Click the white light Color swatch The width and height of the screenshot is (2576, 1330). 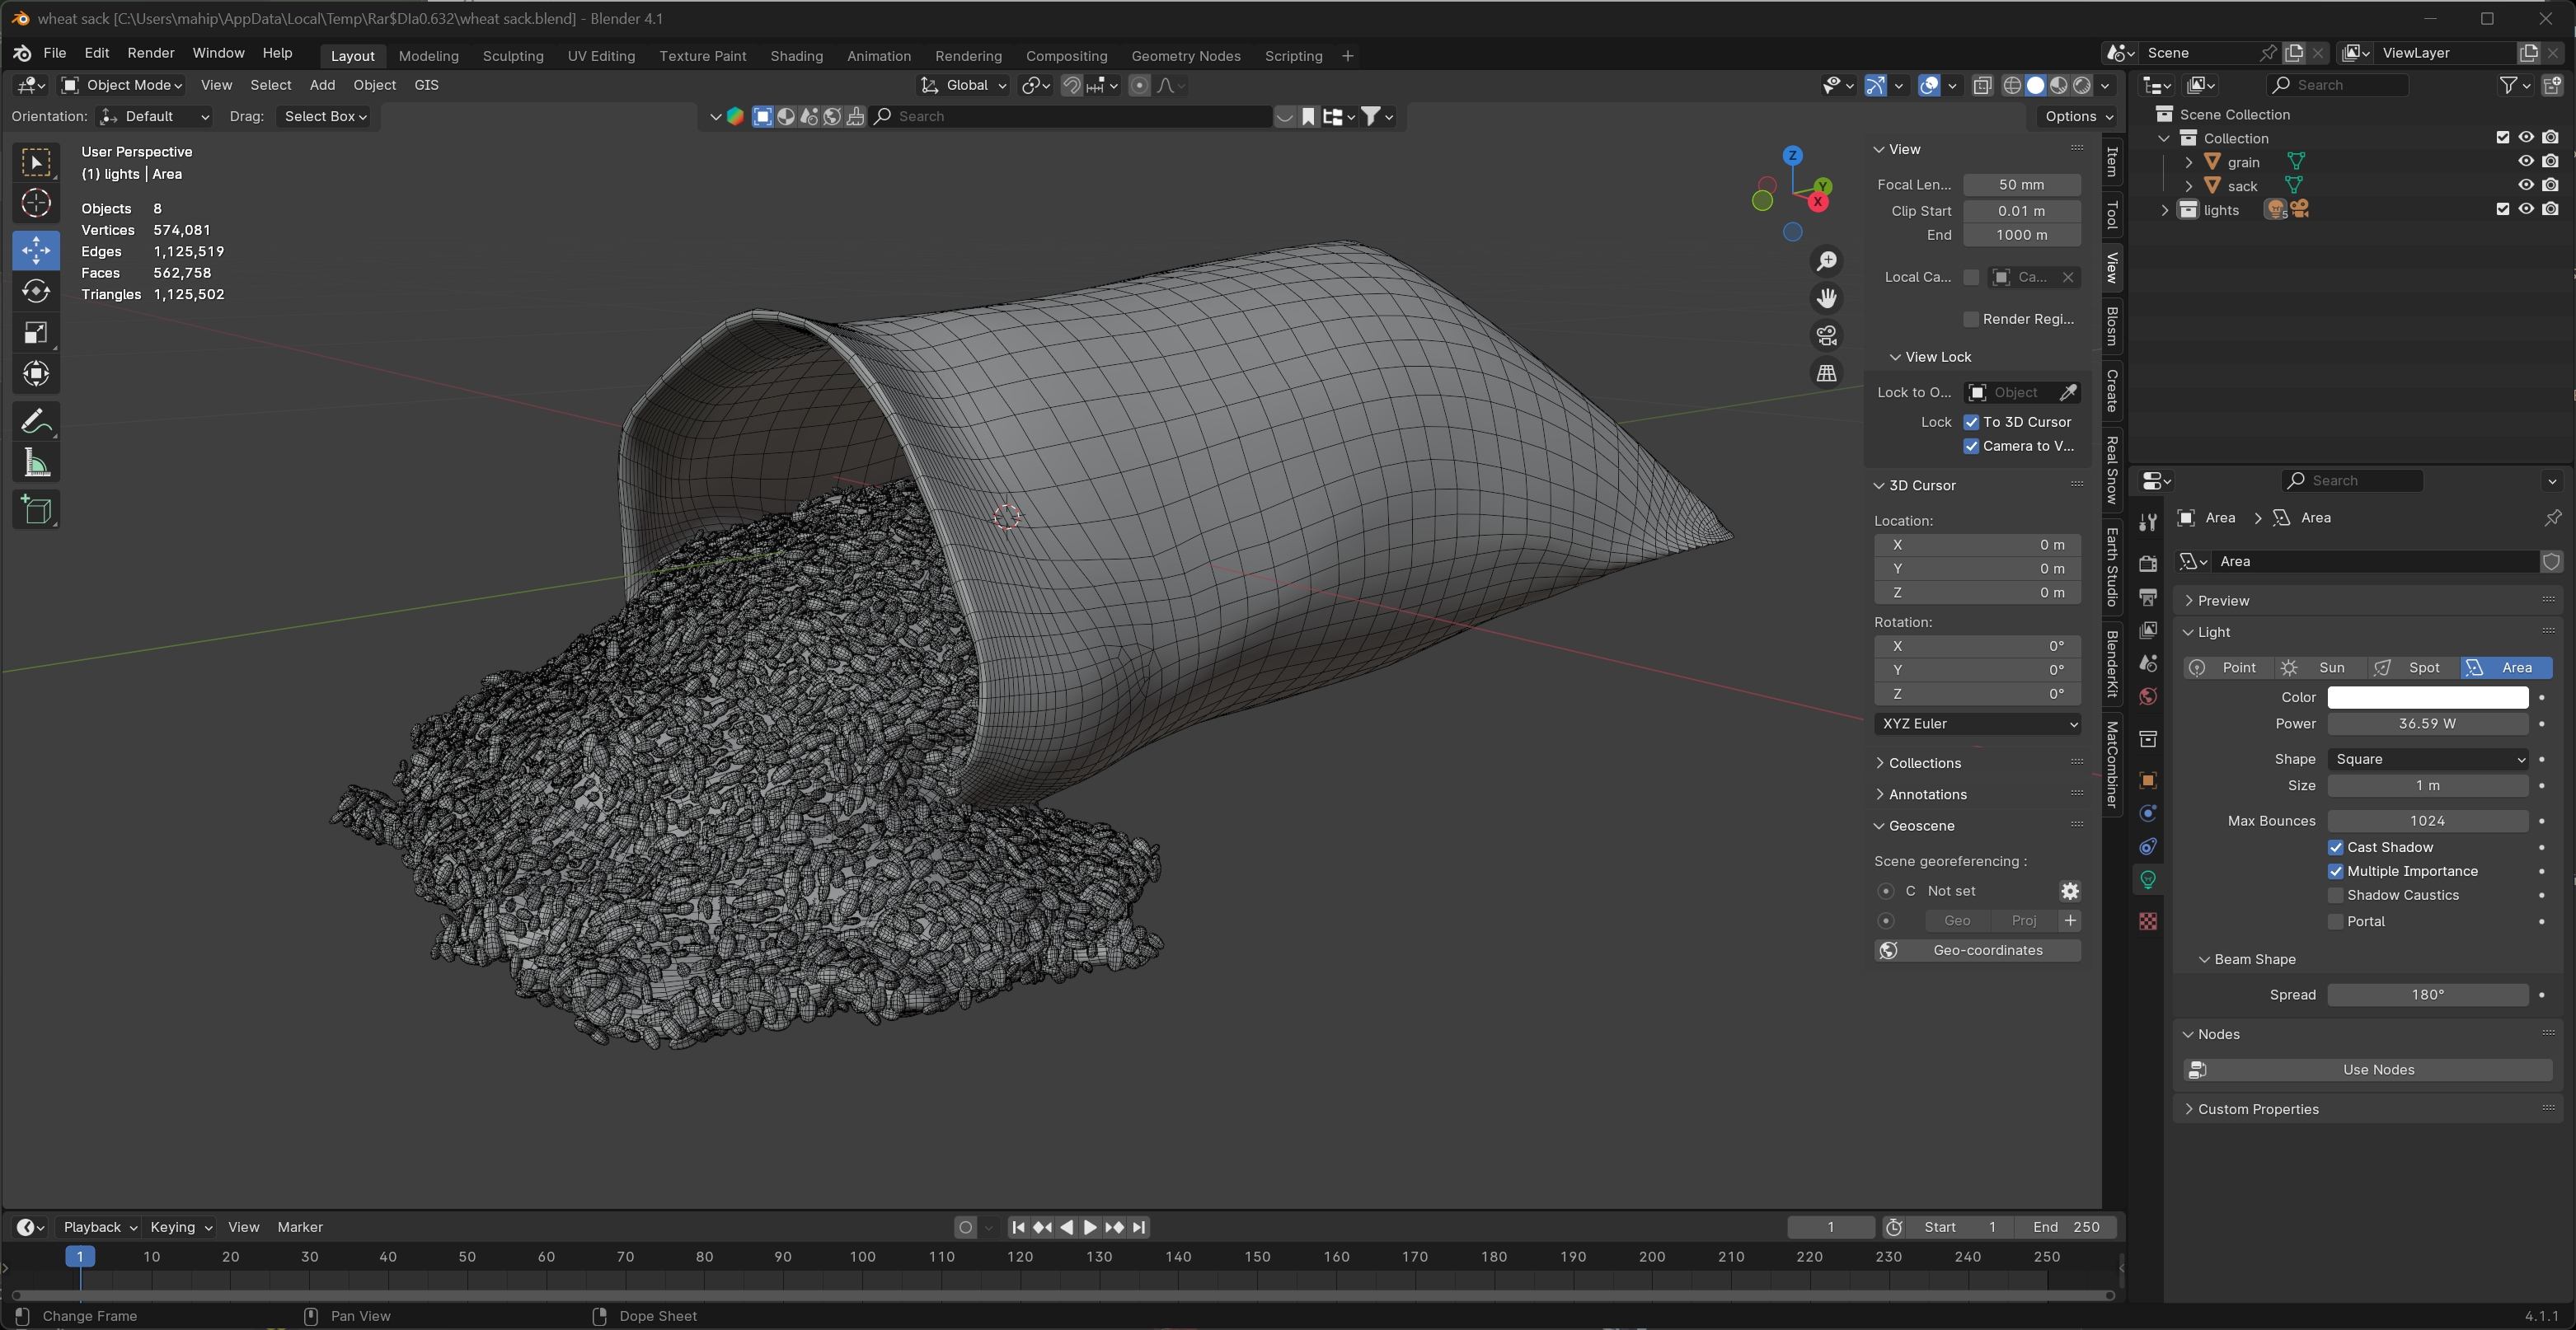click(x=2427, y=697)
